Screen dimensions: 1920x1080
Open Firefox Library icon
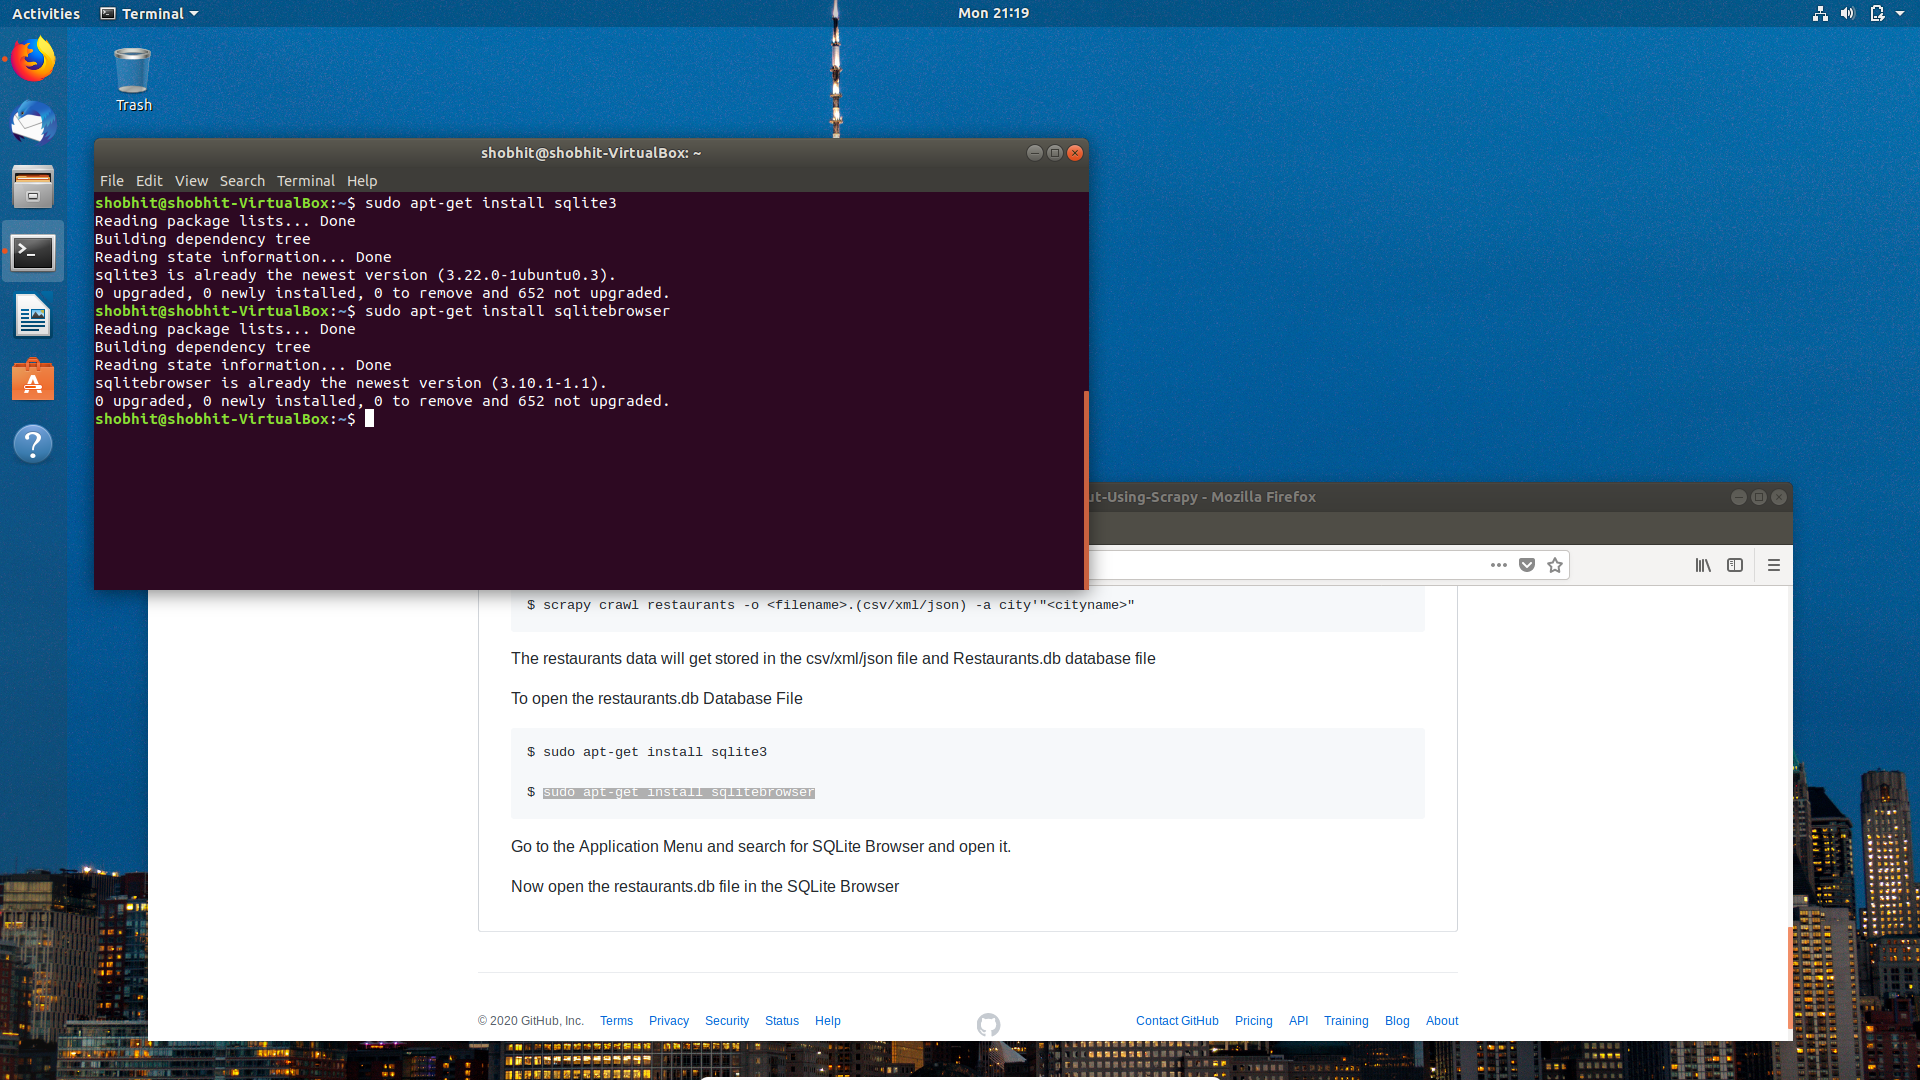[1702, 565]
